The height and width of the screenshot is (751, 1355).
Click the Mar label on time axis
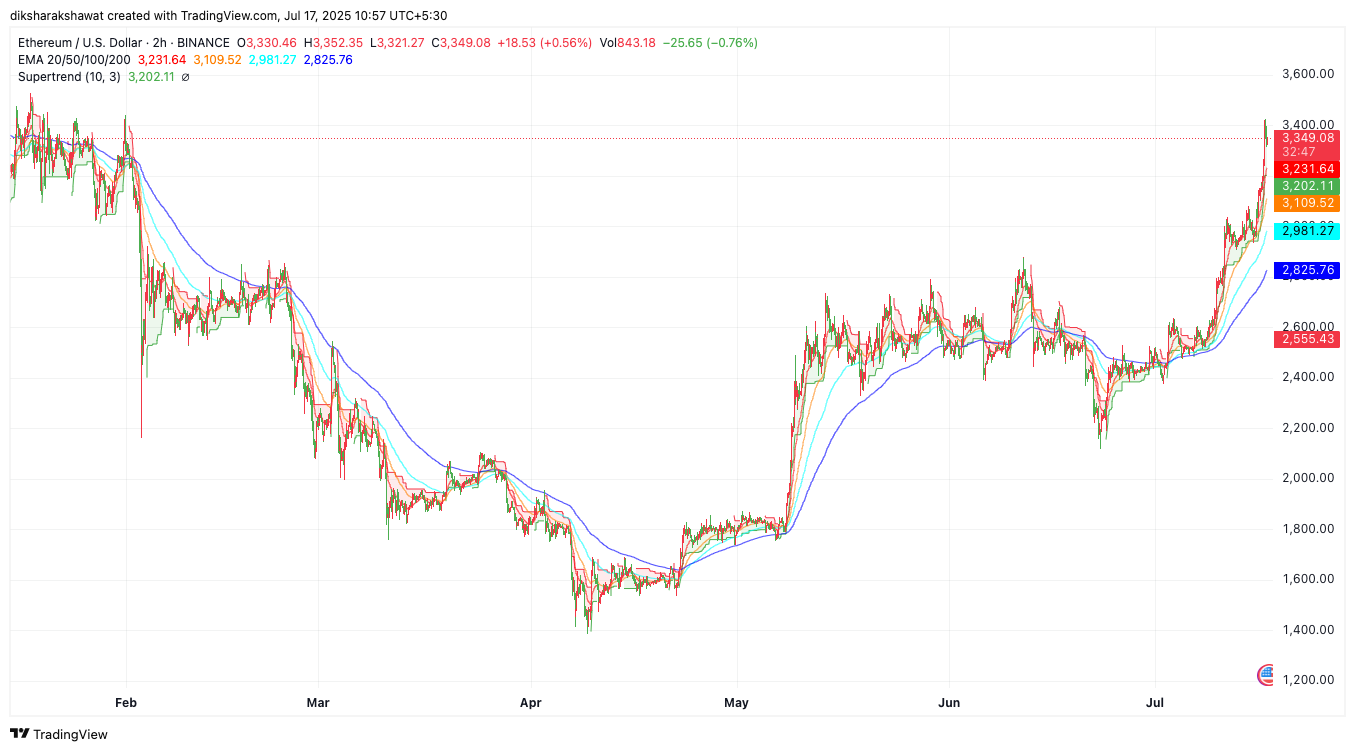coord(318,703)
